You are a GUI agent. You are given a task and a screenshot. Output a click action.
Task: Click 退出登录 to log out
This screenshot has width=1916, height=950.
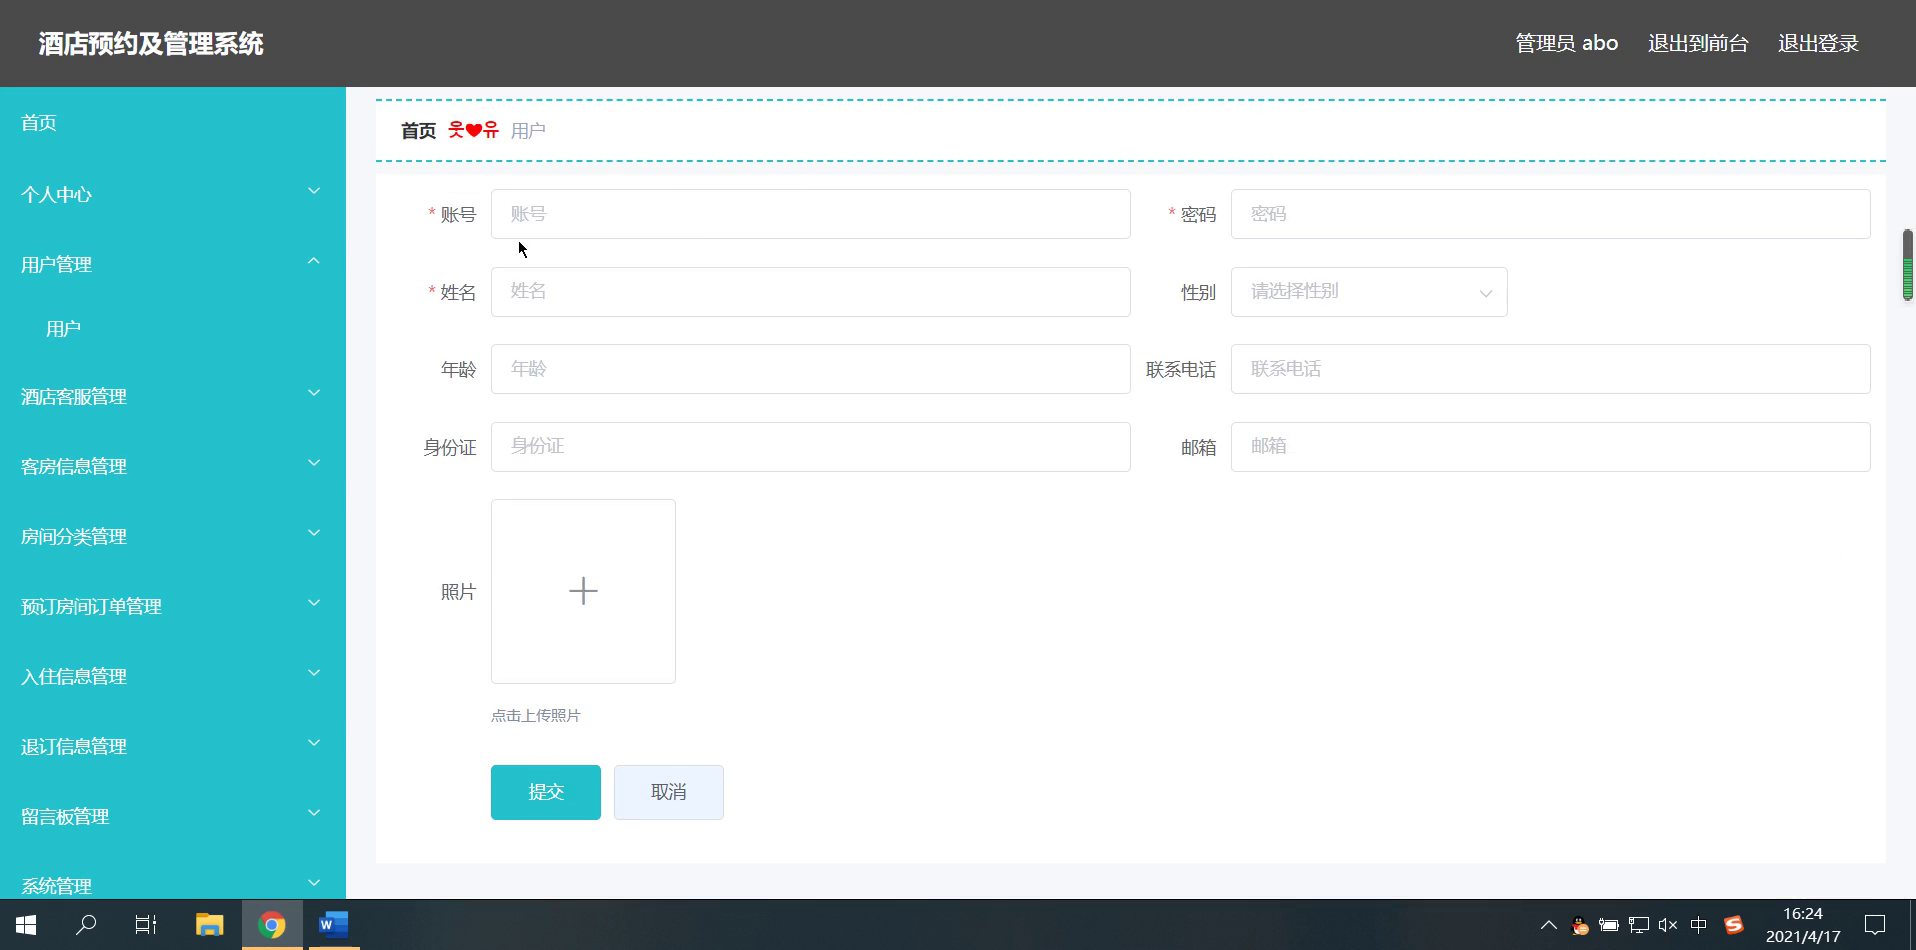pos(1818,43)
